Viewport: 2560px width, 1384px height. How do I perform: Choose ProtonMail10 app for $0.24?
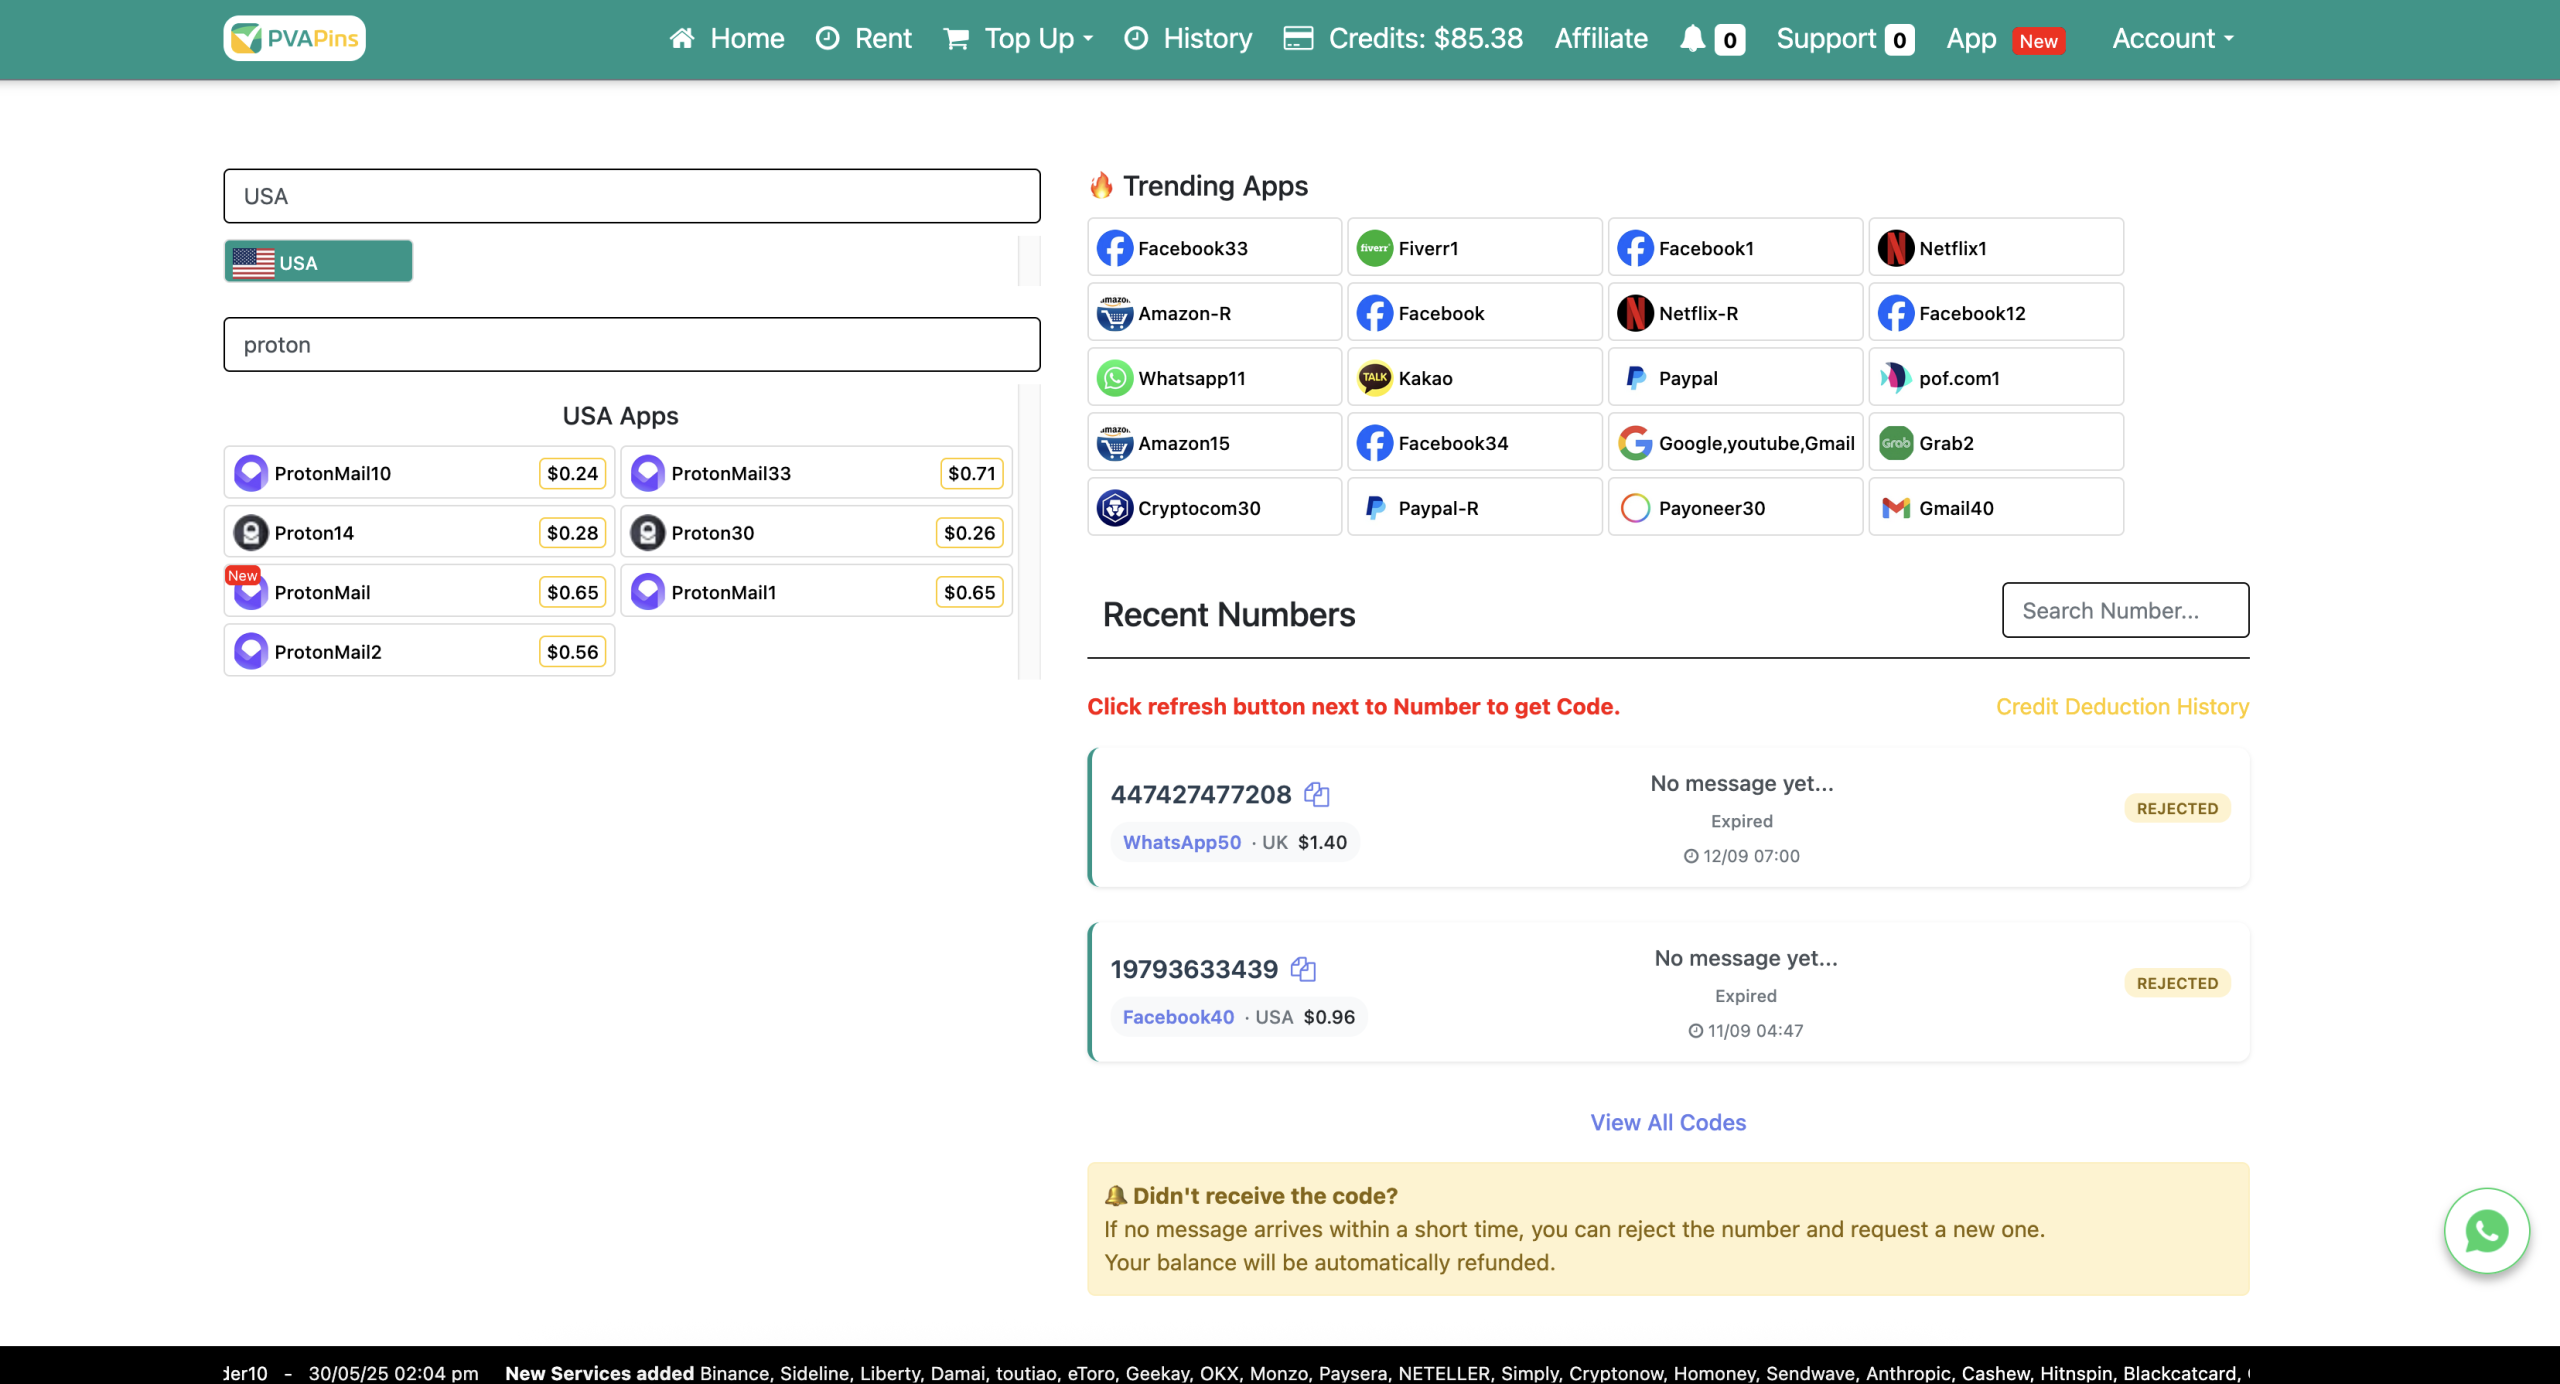[419, 473]
